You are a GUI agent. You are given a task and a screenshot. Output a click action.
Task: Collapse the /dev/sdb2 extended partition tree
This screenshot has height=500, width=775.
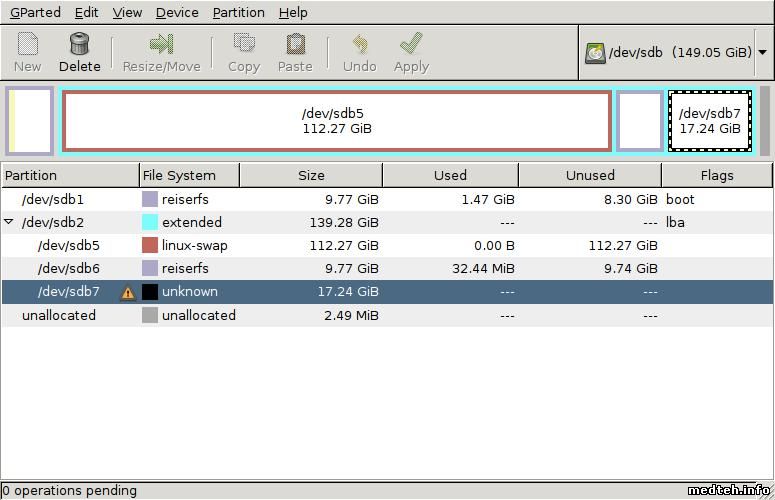(9, 222)
